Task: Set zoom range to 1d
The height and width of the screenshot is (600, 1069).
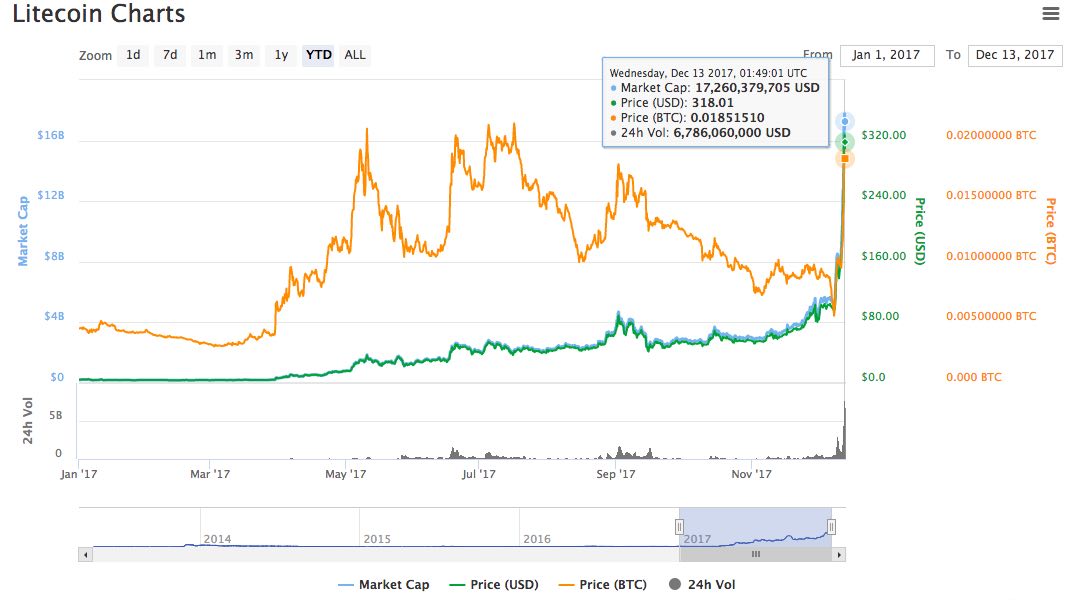Action: (x=133, y=55)
